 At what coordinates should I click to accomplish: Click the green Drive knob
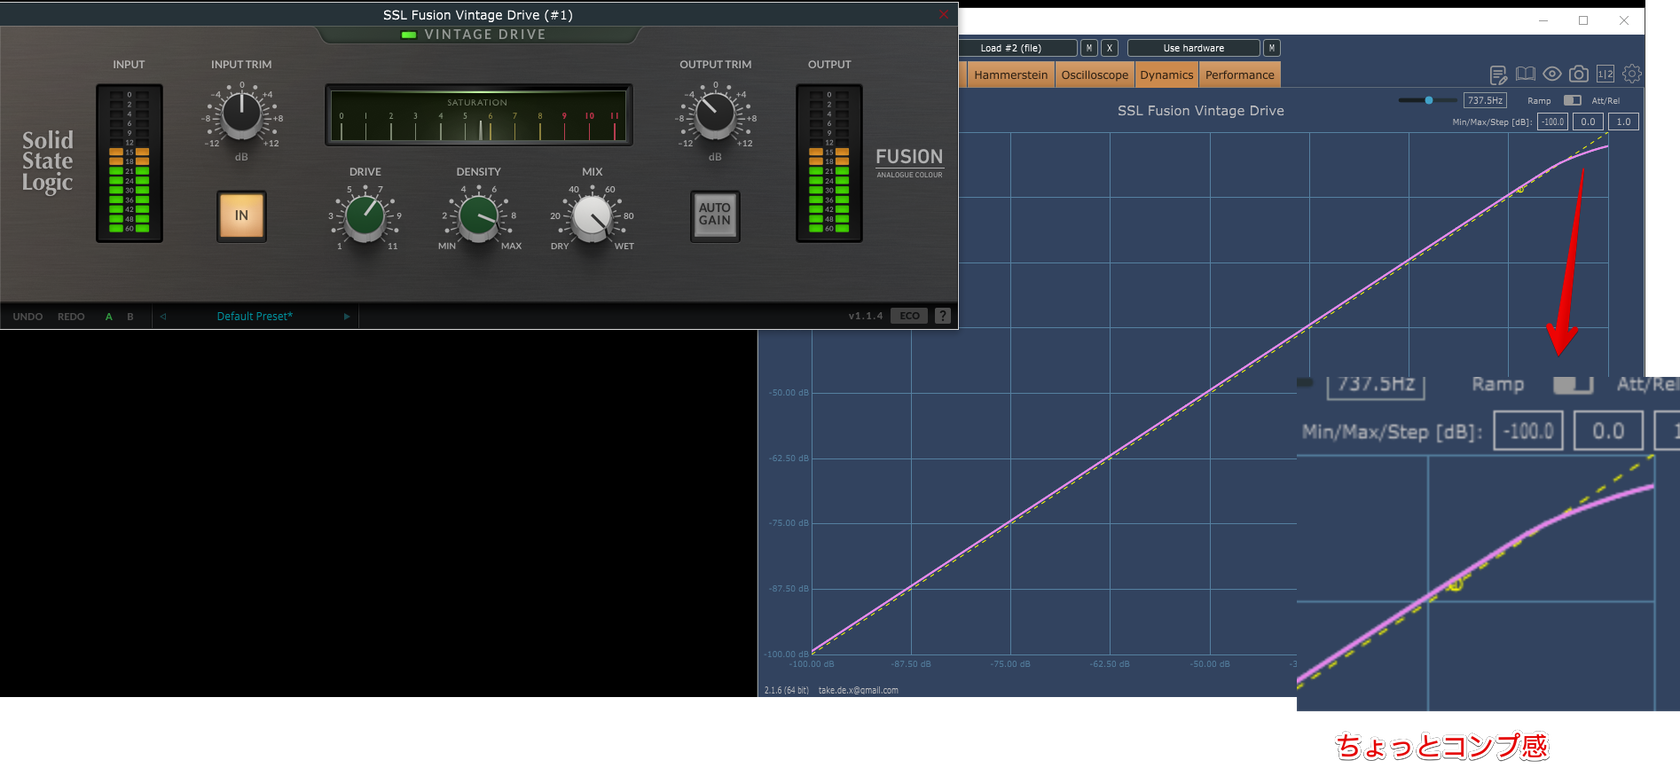tap(365, 216)
